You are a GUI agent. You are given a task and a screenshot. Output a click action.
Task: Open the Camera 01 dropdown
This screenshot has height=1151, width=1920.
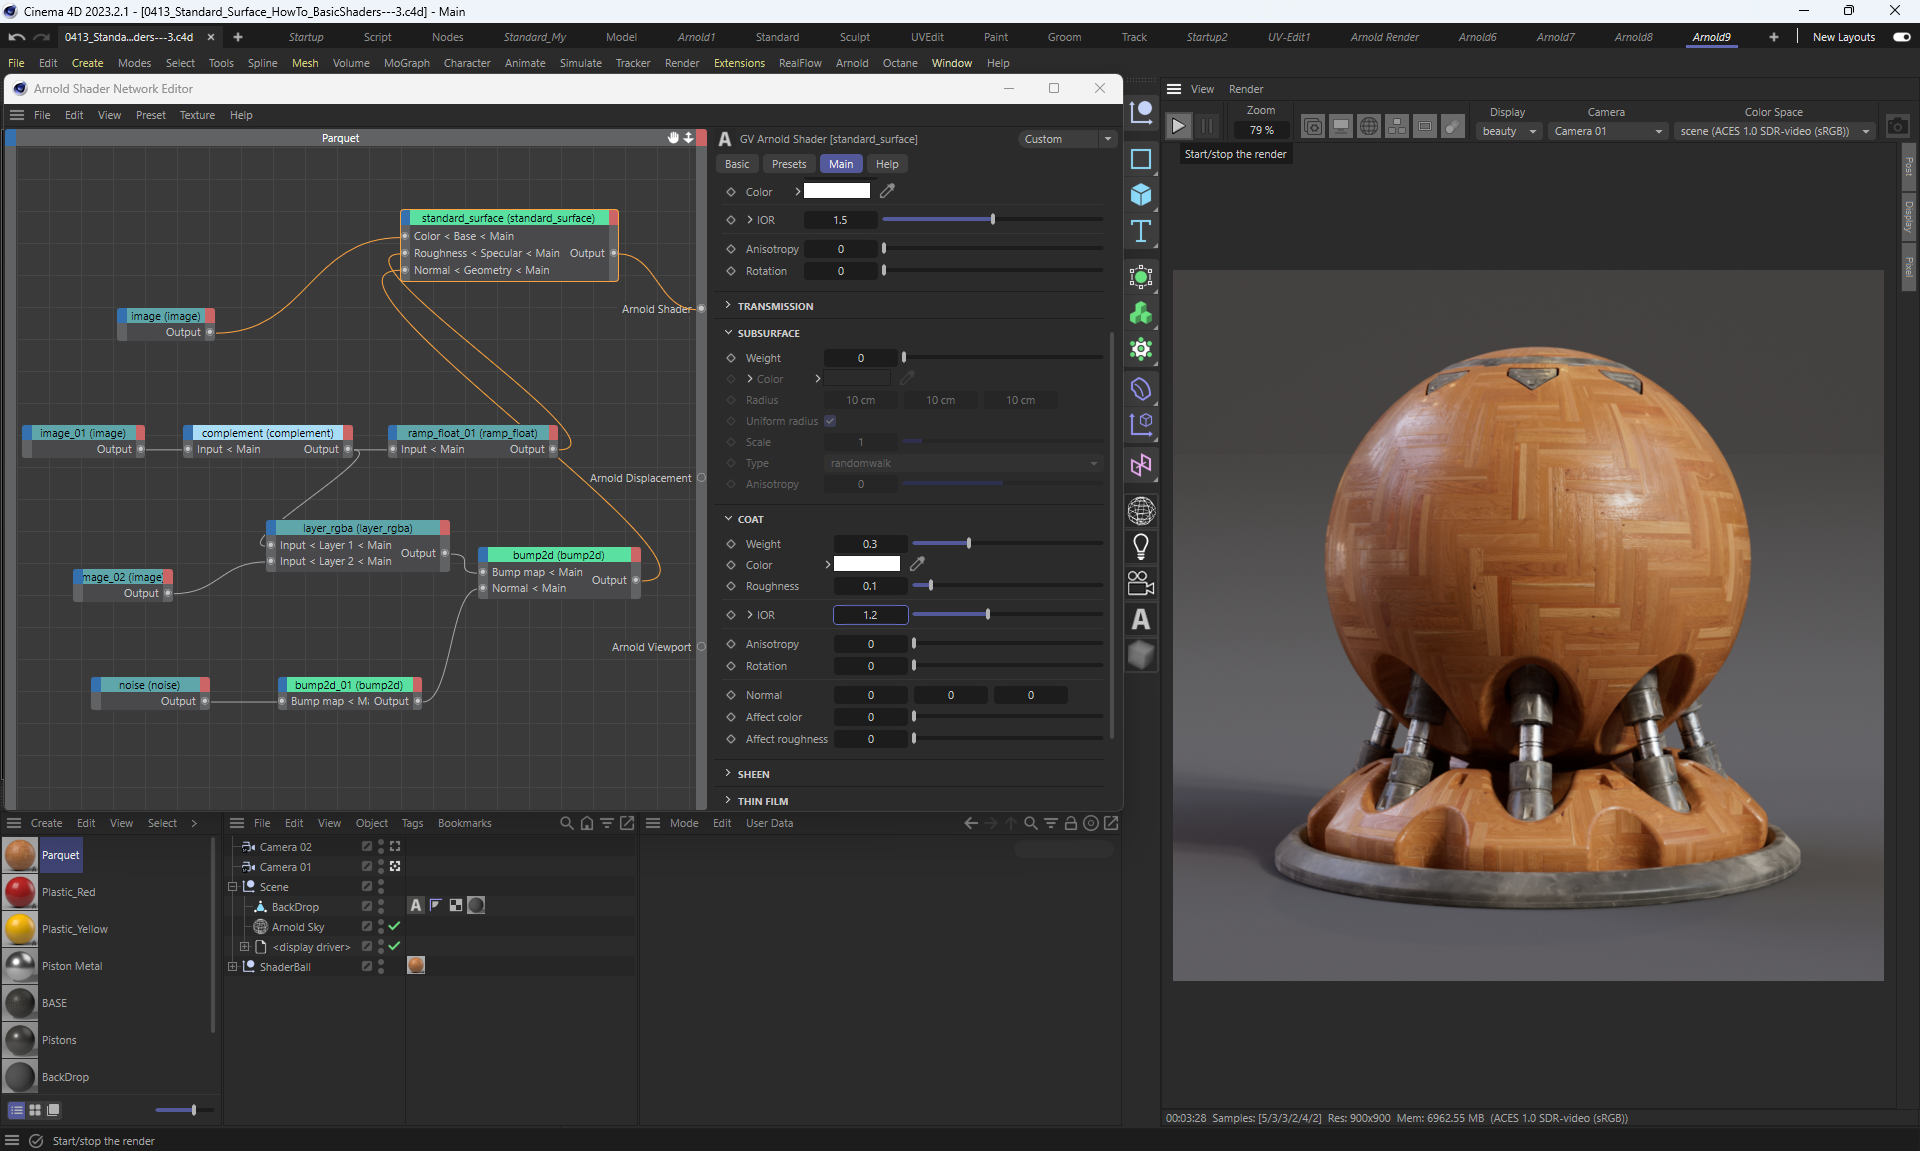(x=1608, y=131)
